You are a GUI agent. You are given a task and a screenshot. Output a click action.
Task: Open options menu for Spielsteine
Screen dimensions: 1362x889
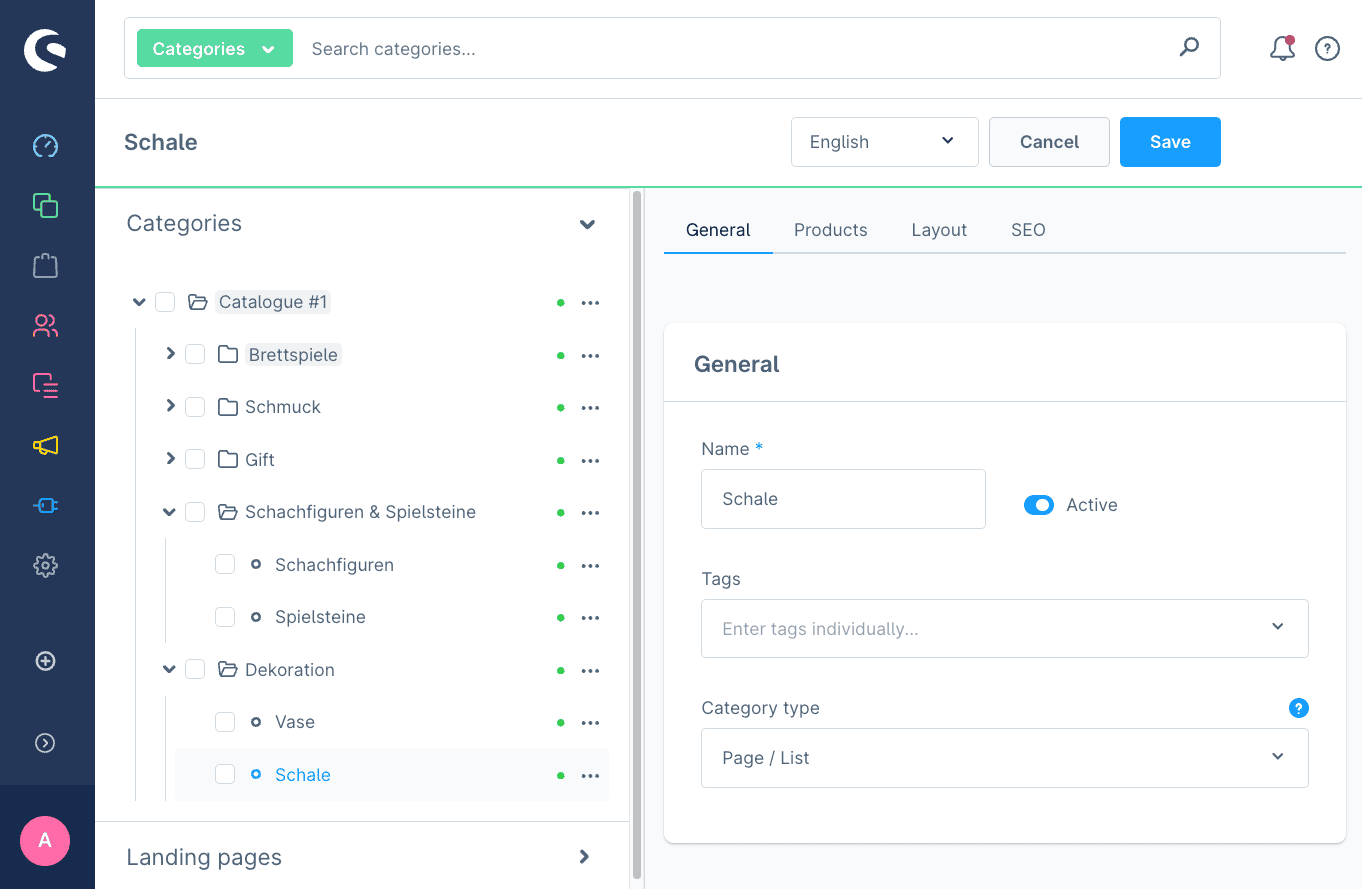(x=590, y=618)
